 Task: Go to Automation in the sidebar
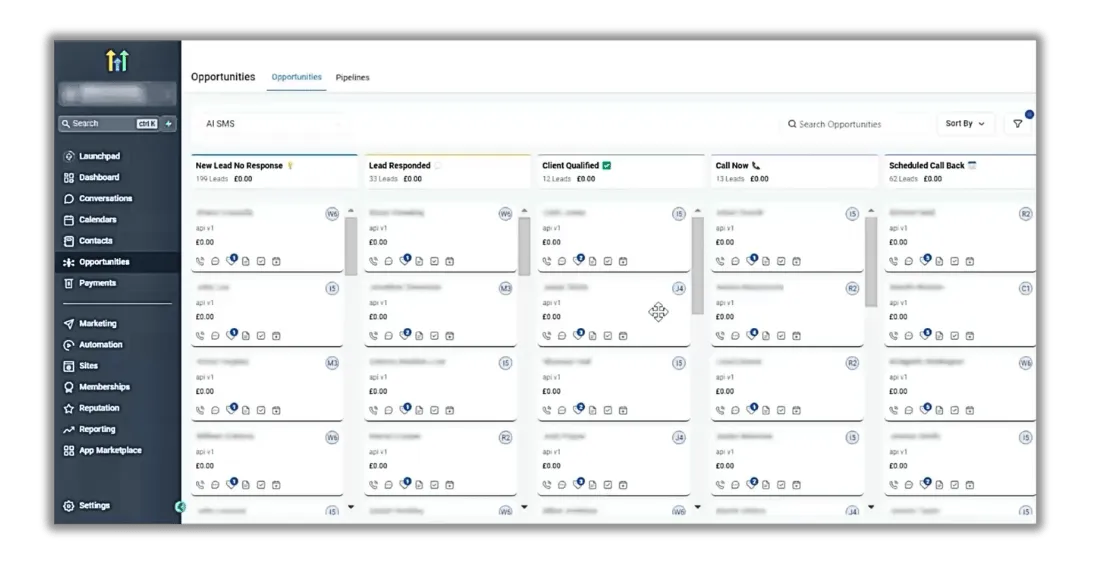93,345
